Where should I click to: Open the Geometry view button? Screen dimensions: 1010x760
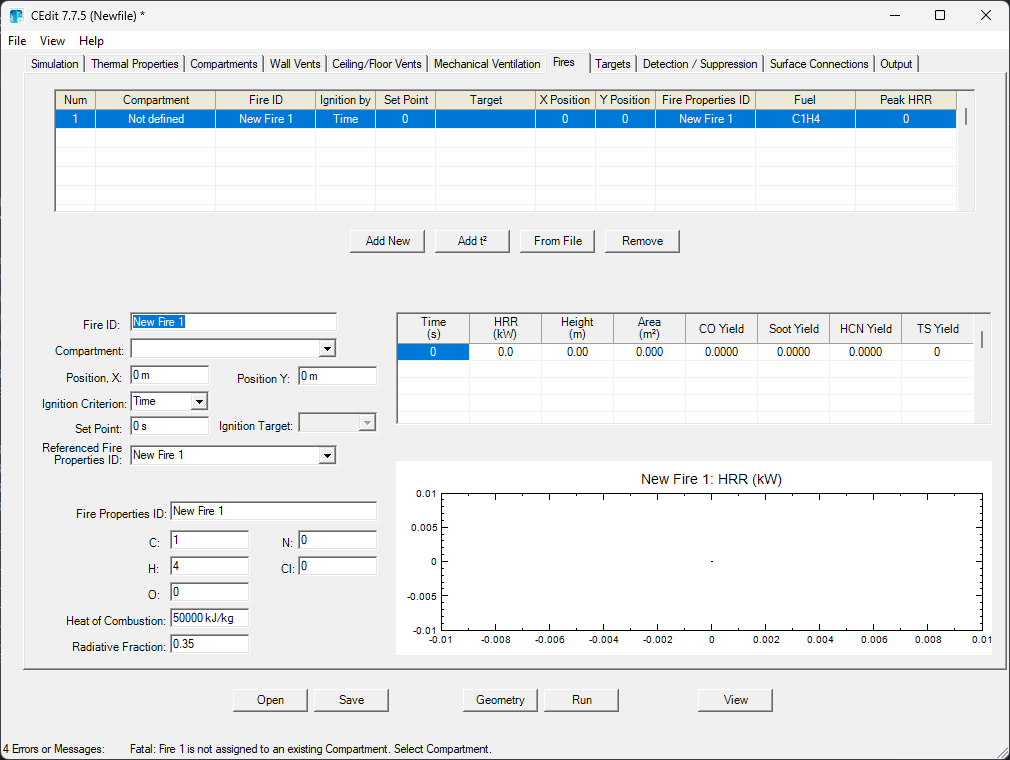[x=500, y=700]
